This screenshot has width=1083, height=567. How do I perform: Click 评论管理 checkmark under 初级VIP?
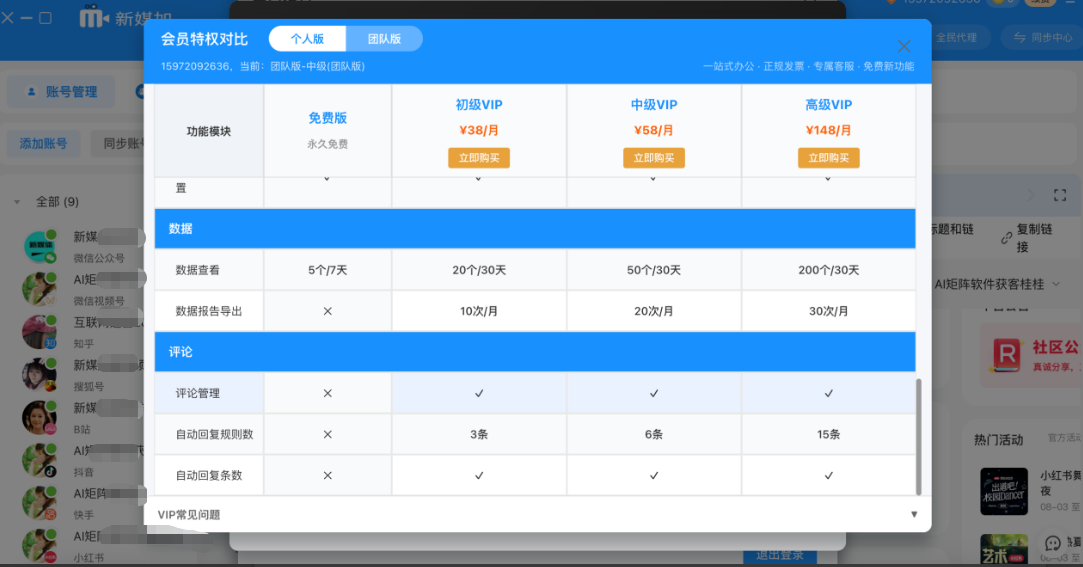(479, 394)
